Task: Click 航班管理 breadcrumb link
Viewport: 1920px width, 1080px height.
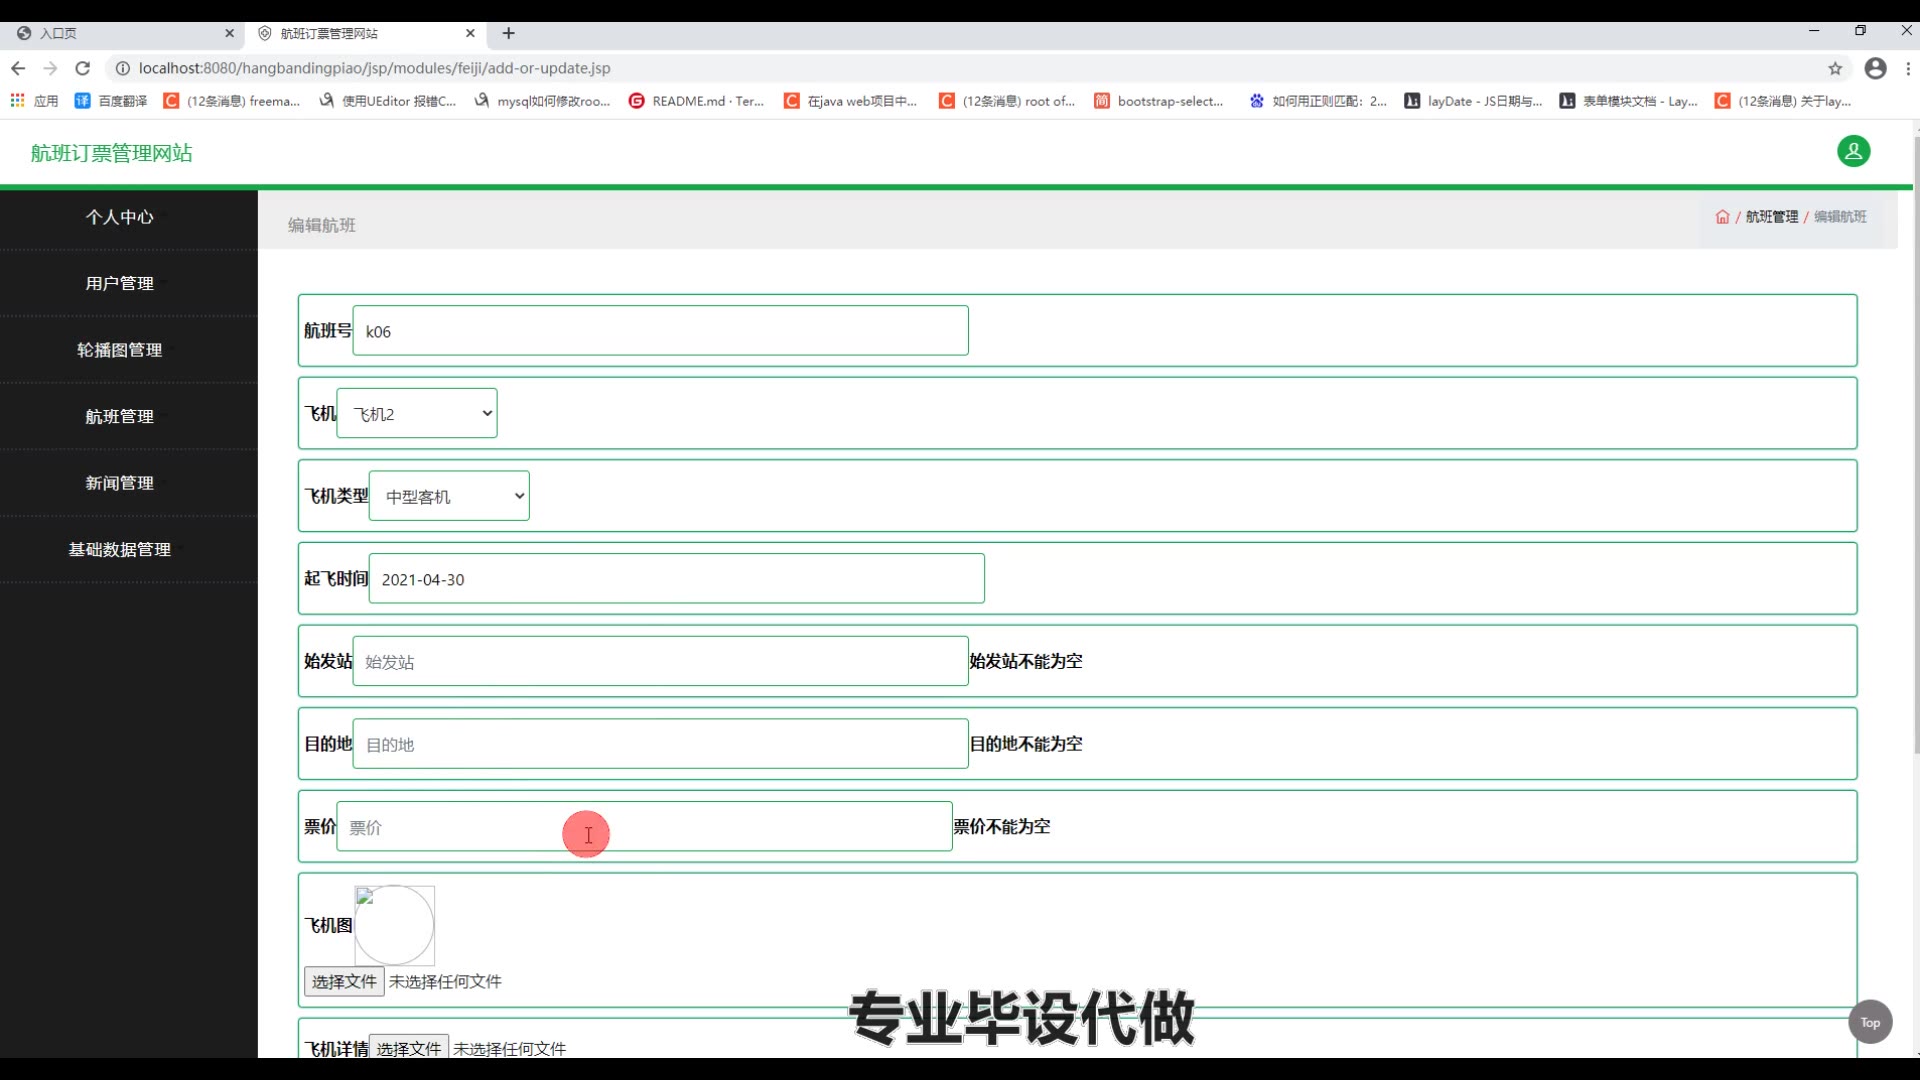Action: (x=1771, y=217)
